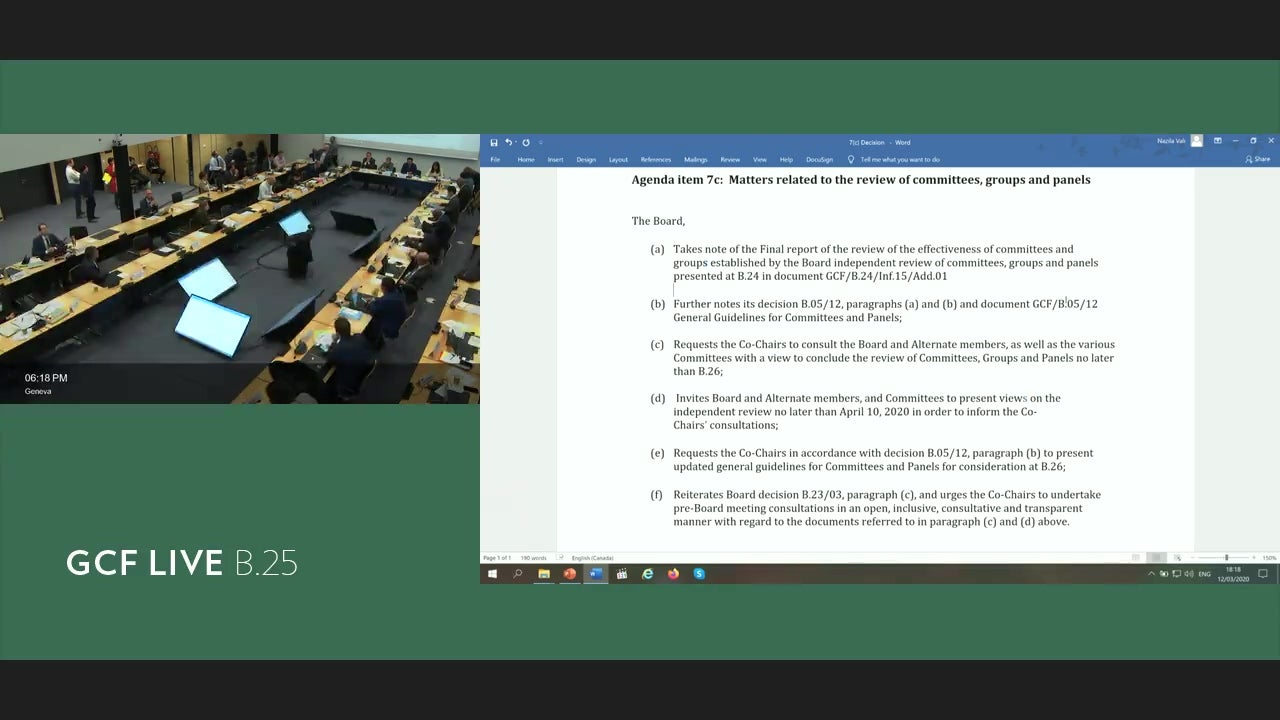Open Windows taskbar search
The width and height of the screenshot is (1280, 720).
[x=518, y=574]
